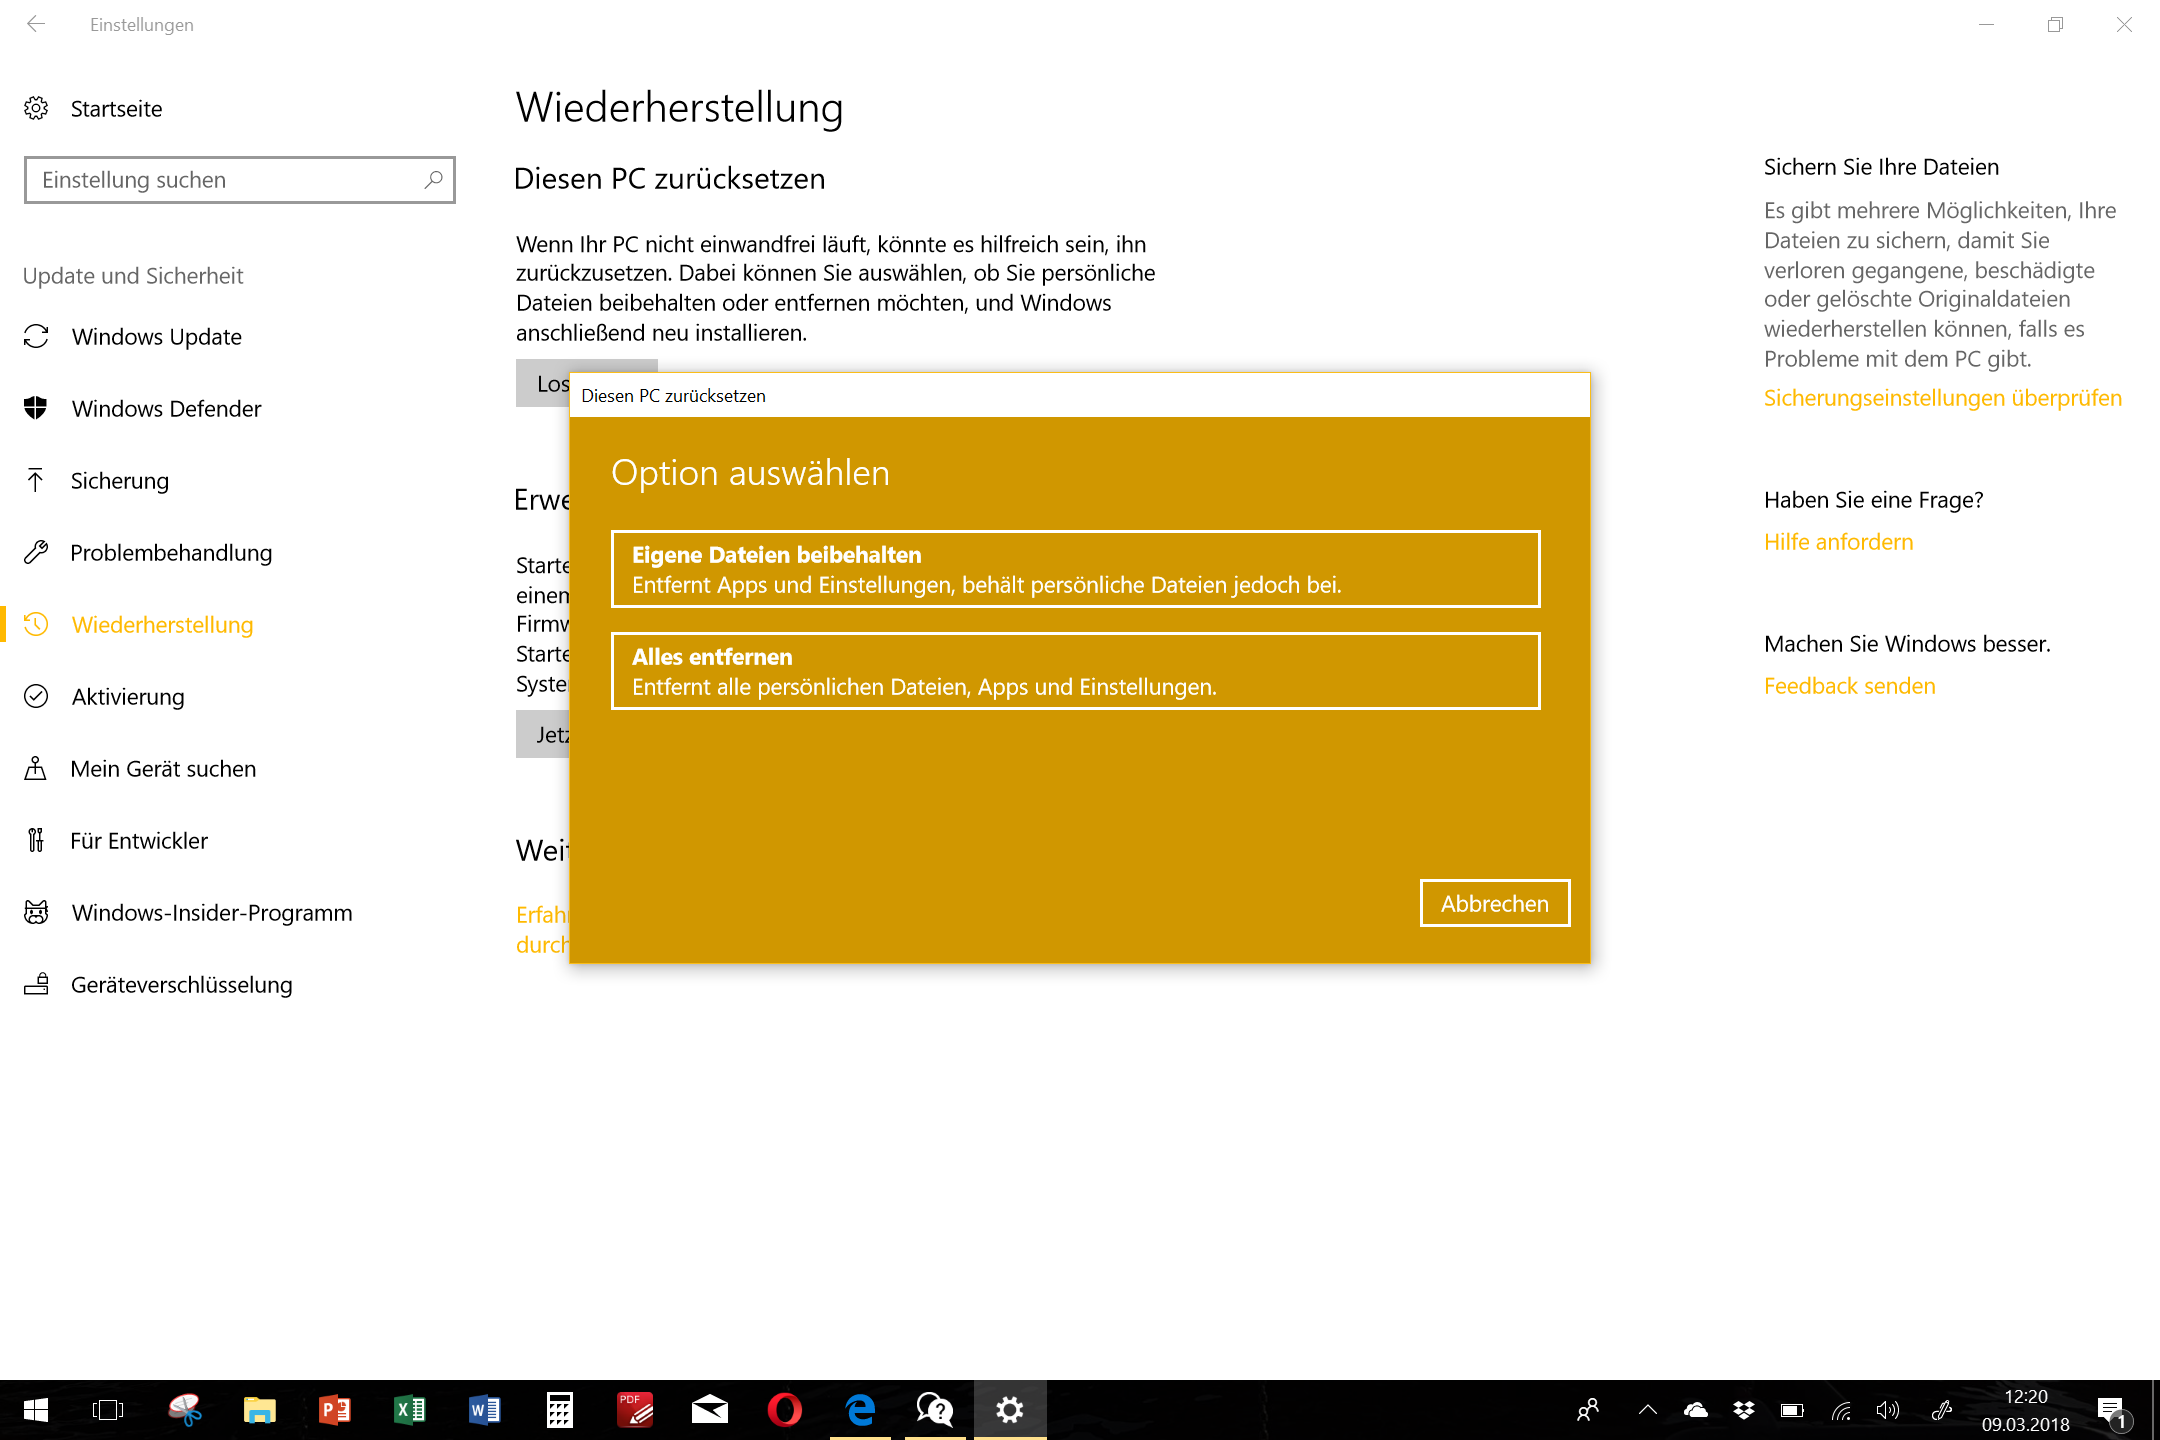2160x1440 pixels.
Task: Open Mail app from taskbar
Action: click(x=710, y=1410)
